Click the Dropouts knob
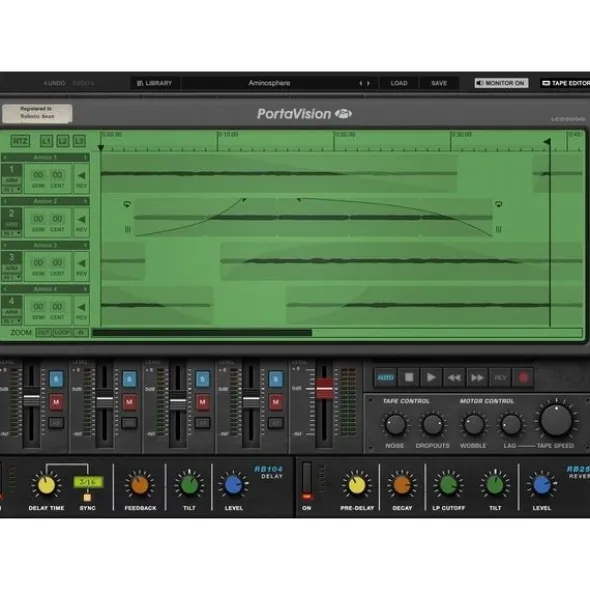590x591 pixels. pyautogui.click(x=432, y=425)
